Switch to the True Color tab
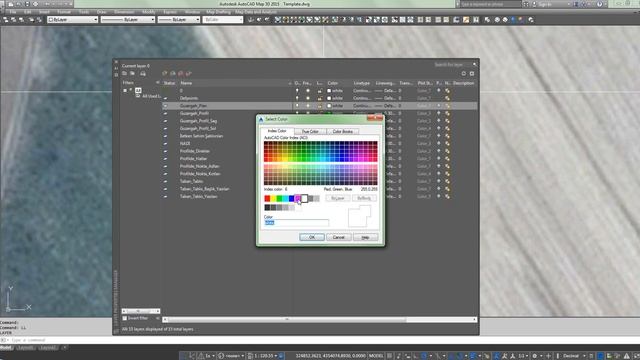 [310, 131]
